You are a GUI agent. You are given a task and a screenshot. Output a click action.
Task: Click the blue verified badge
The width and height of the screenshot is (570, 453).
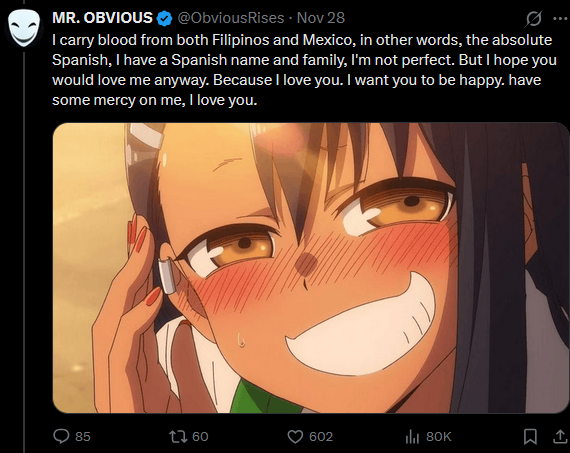tap(164, 19)
